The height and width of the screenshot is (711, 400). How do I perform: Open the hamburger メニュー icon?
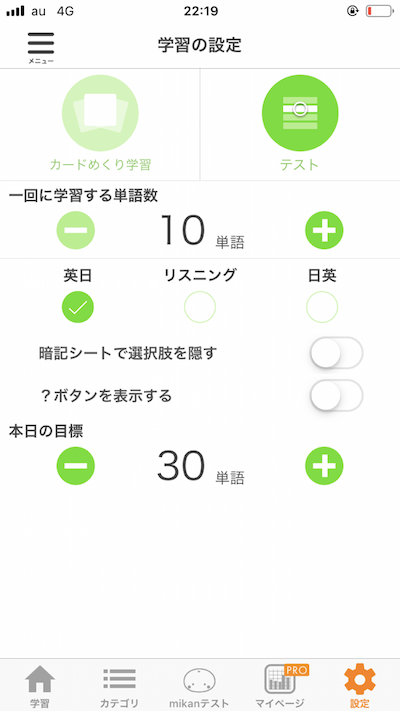click(41, 48)
